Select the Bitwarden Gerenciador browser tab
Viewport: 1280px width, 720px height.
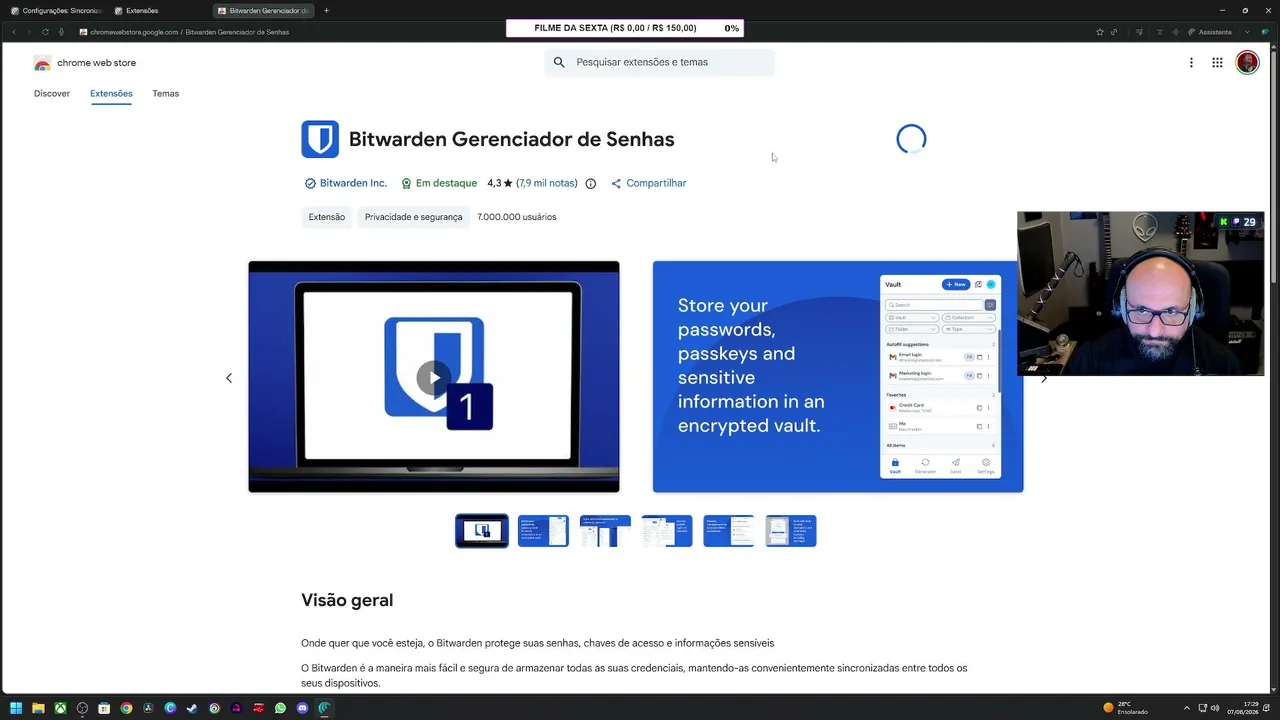[264, 11]
